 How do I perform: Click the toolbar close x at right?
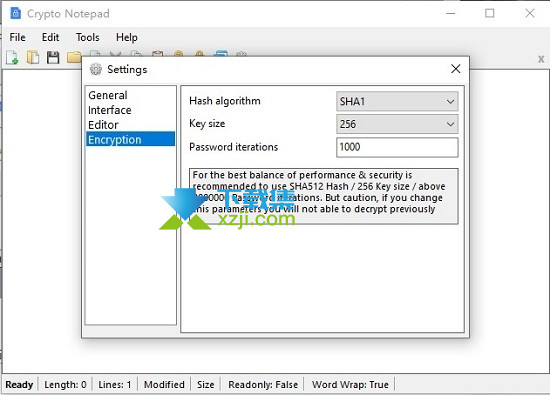(541, 59)
